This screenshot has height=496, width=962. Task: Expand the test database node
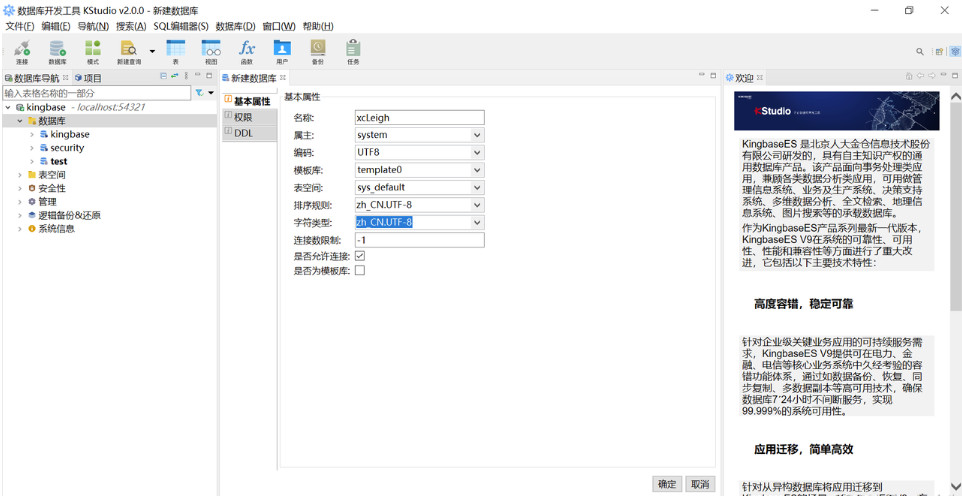(32, 161)
